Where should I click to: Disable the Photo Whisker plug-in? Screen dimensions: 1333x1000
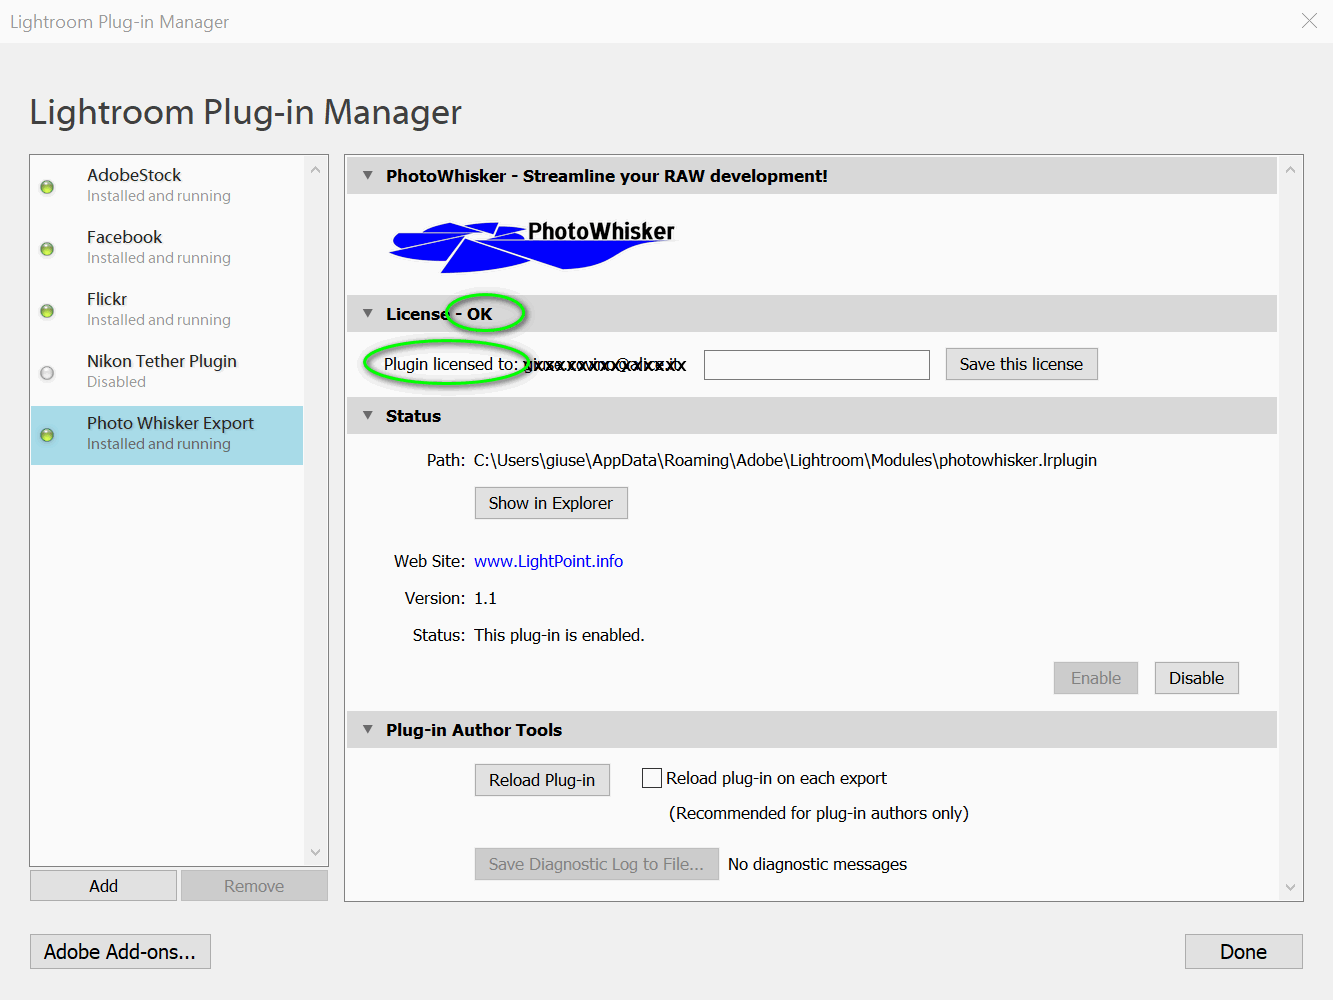1196,678
